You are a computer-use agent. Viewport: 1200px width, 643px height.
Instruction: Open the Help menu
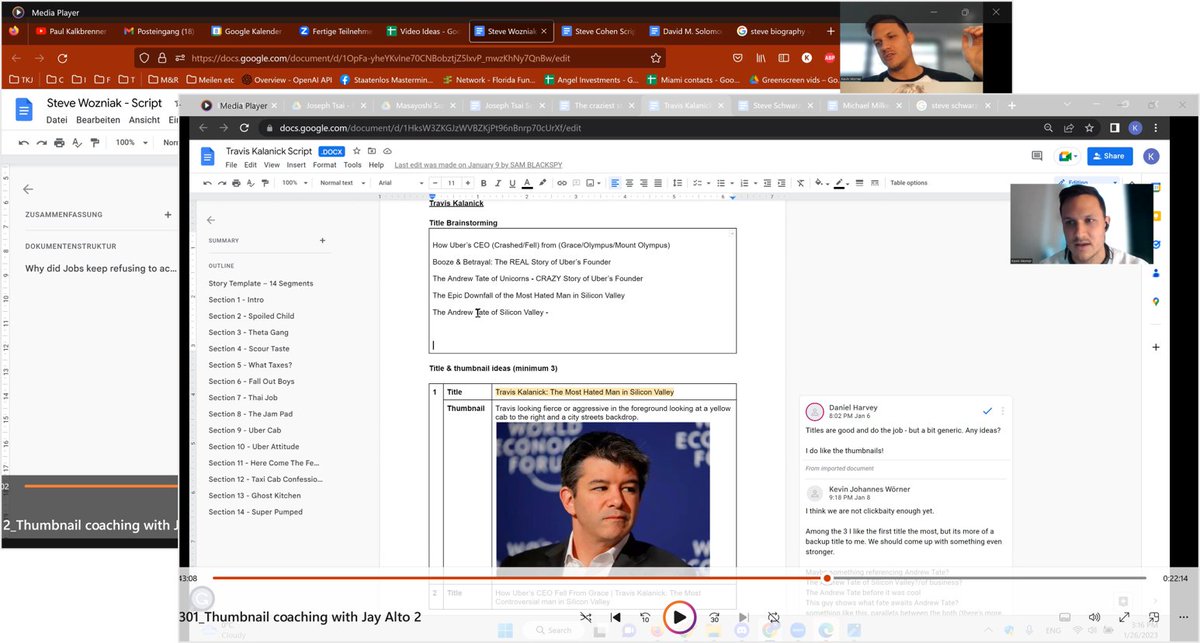click(x=376, y=165)
